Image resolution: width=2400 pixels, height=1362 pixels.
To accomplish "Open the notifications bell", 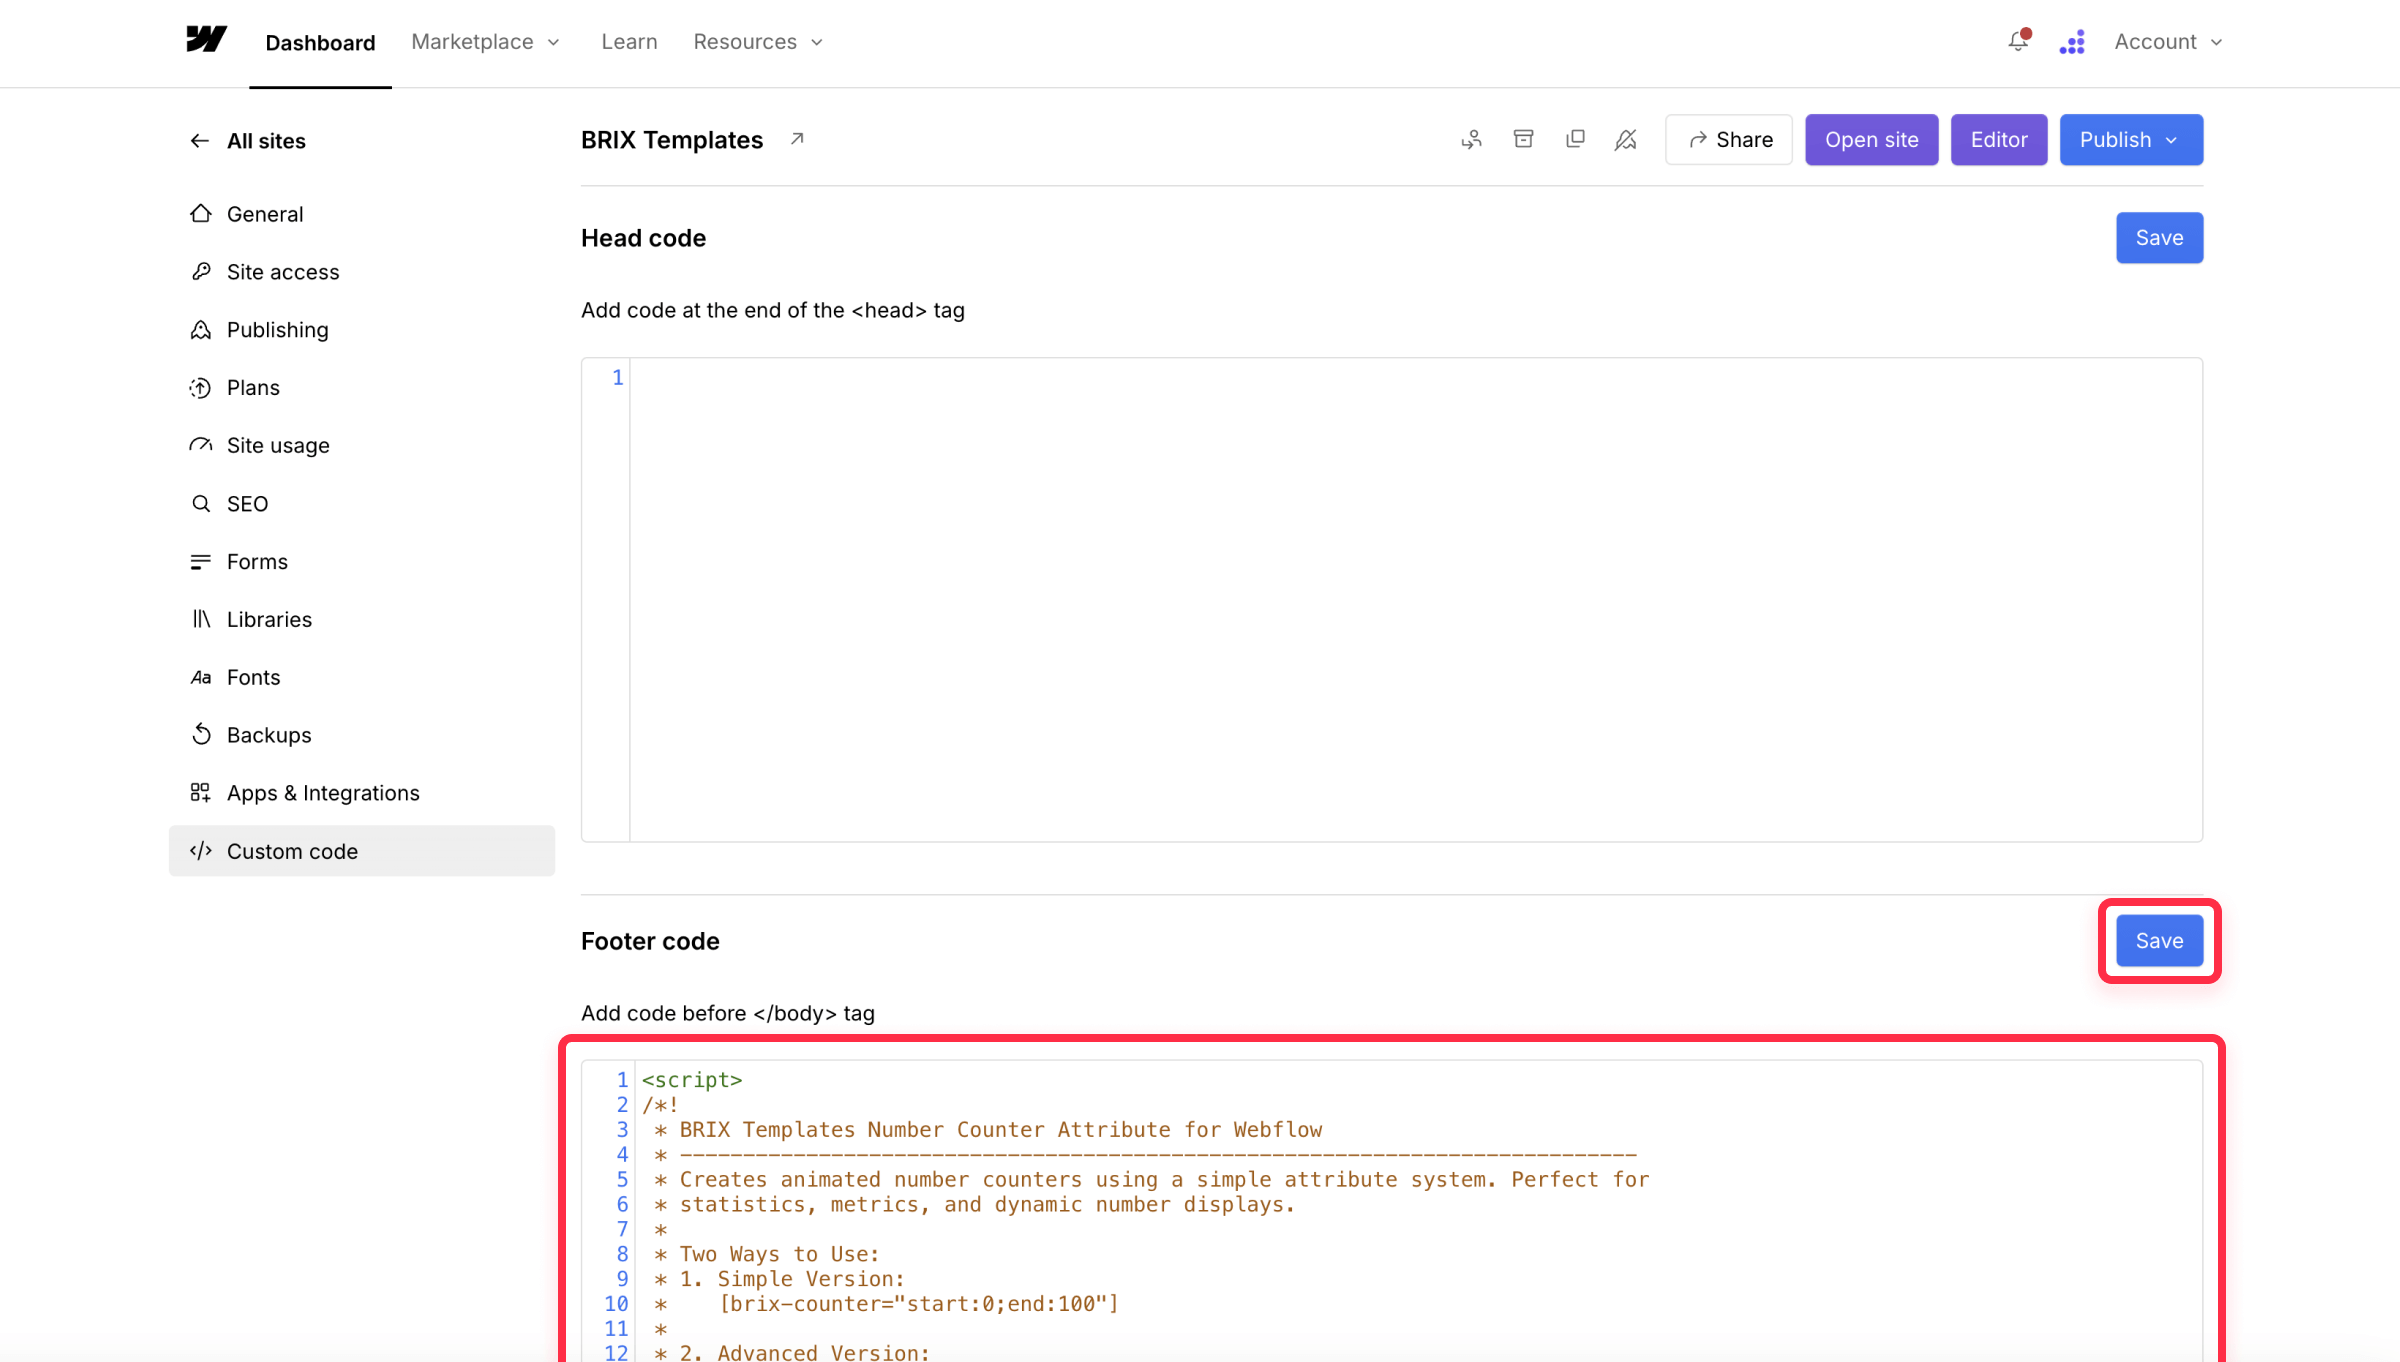I will [2018, 41].
